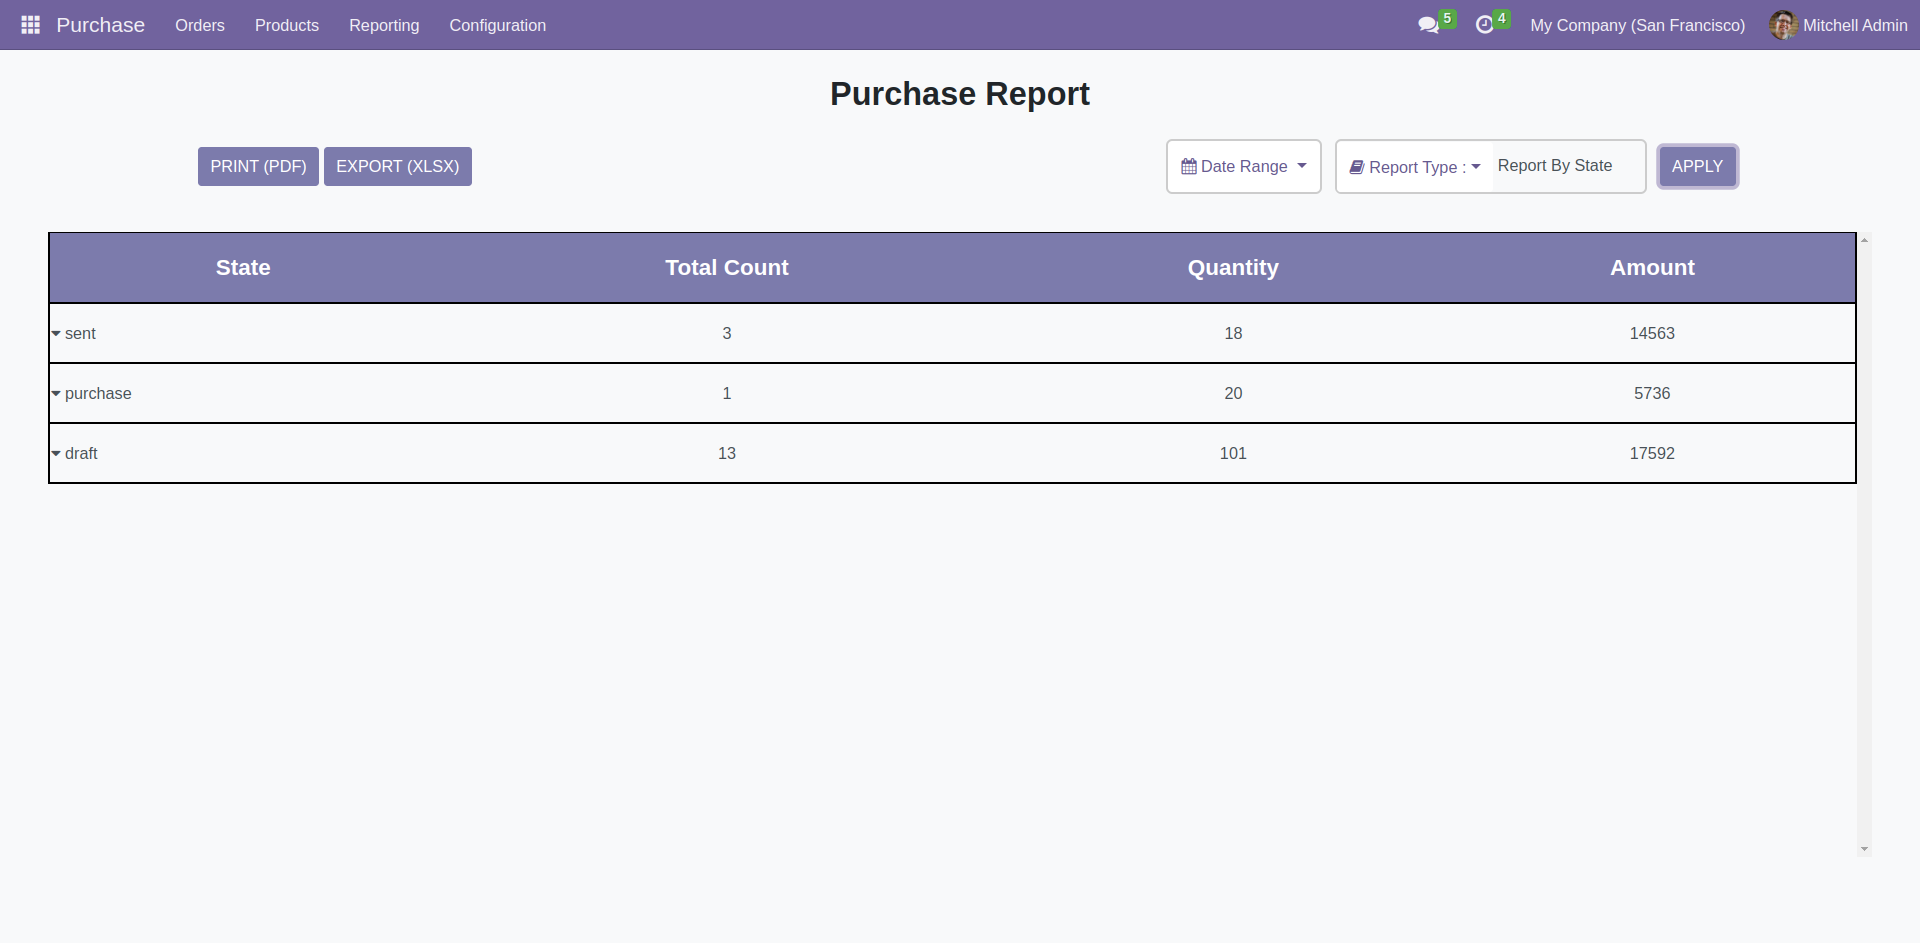The height and width of the screenshot is (943, 1920).
Task: Open the activities clock icon
Action: point(1484,25)
